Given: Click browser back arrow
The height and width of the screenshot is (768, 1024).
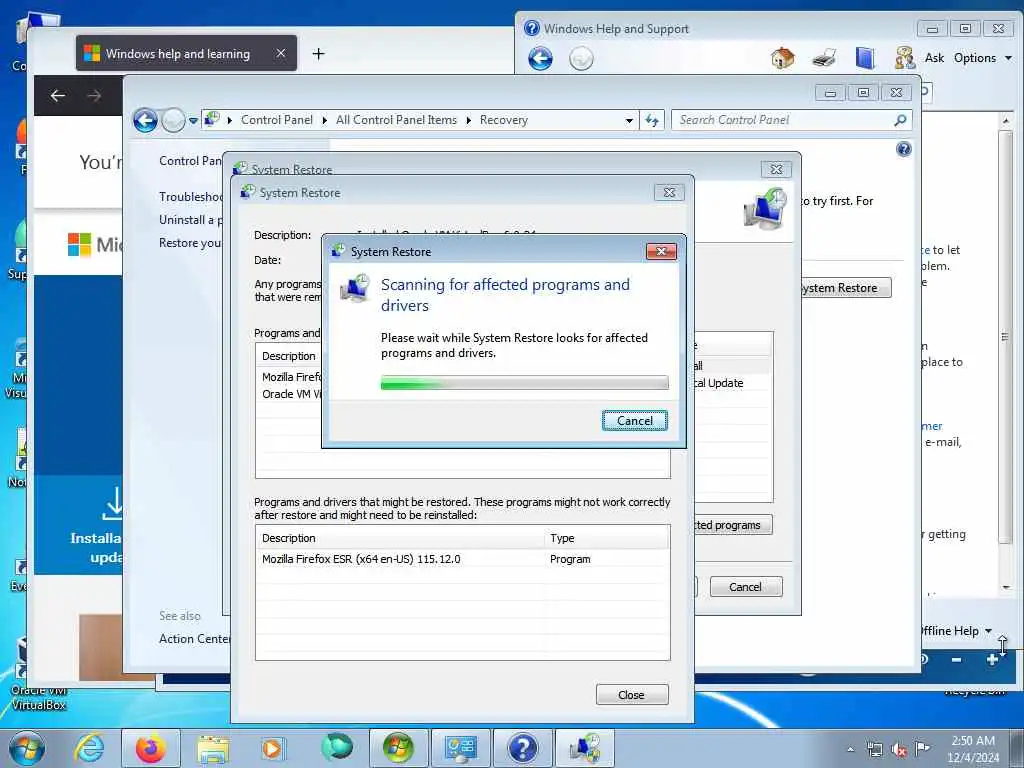Looking at the screenshot, I should [x=57, y=96].
